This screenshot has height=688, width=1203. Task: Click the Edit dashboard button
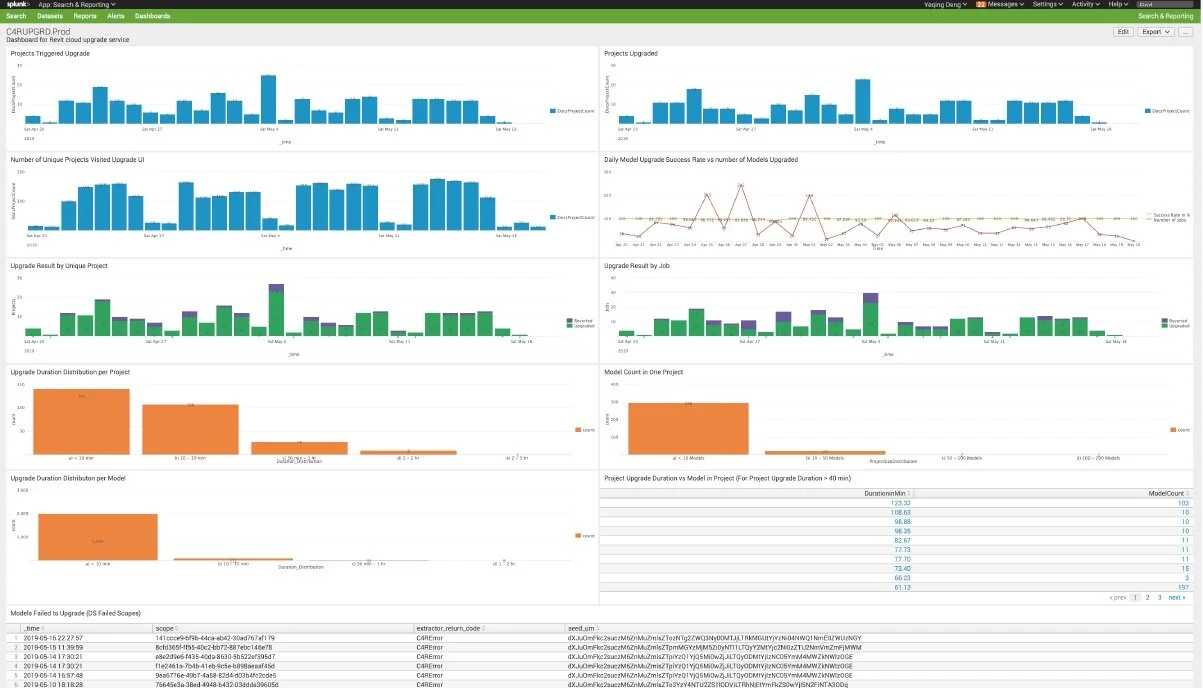1123,32
